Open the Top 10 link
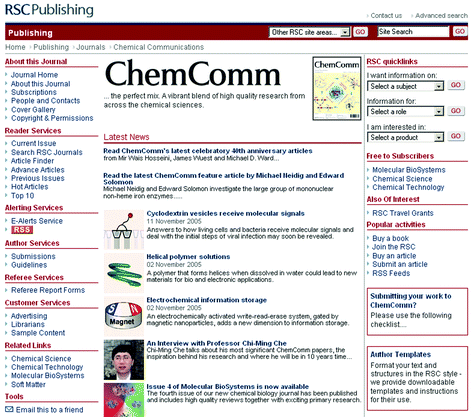The image size is (472, 417). click(x=23, y=196)
